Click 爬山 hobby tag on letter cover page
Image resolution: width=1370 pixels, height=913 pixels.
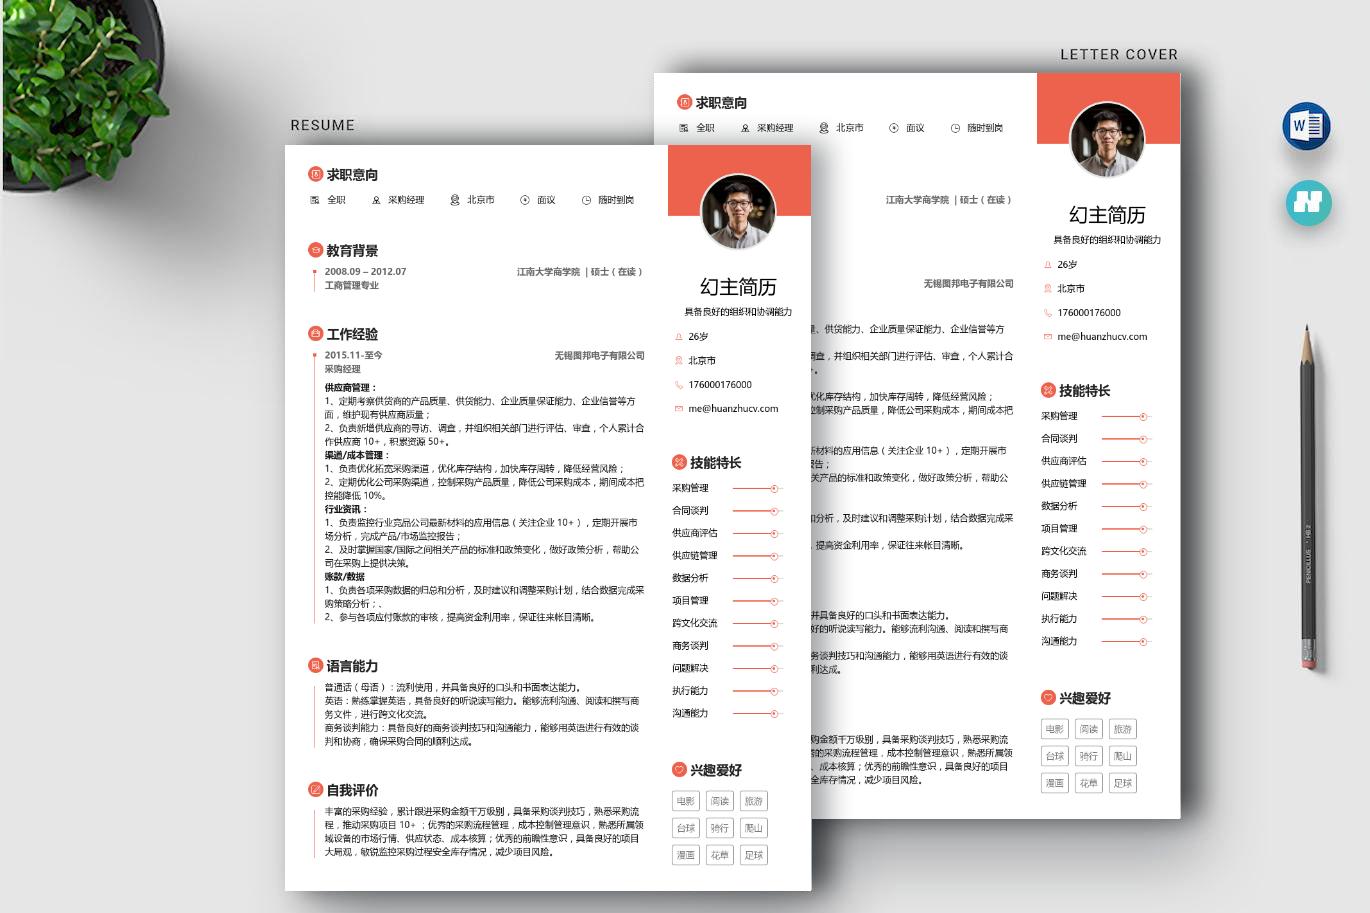pos(1123,756)
